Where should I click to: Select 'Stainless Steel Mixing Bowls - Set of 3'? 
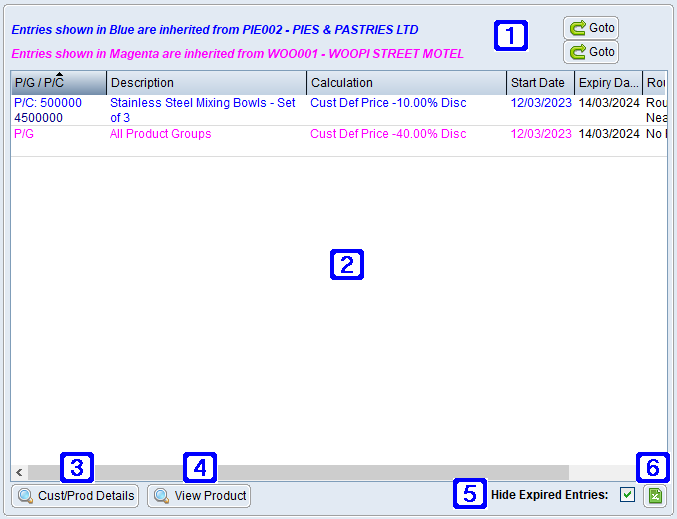coord(206,111)
